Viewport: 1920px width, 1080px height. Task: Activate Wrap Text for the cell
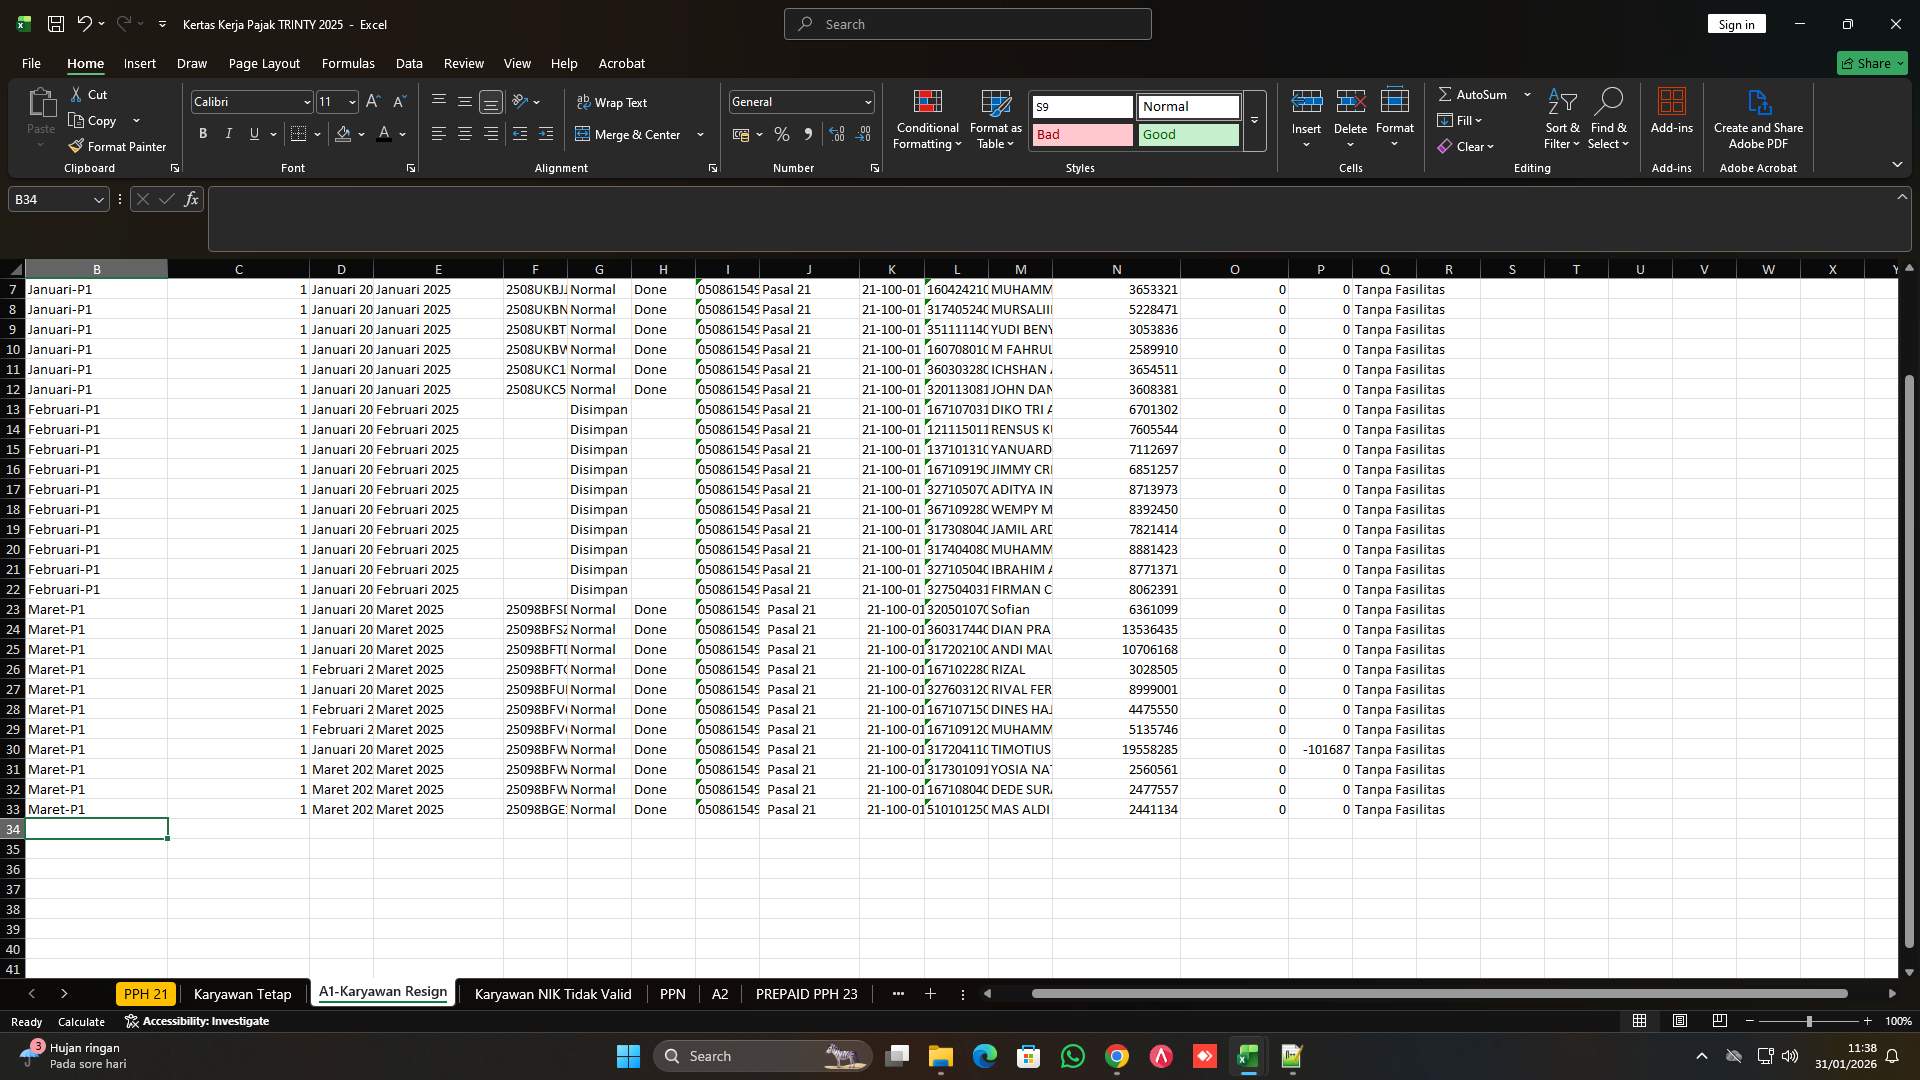tap(610, 102)
